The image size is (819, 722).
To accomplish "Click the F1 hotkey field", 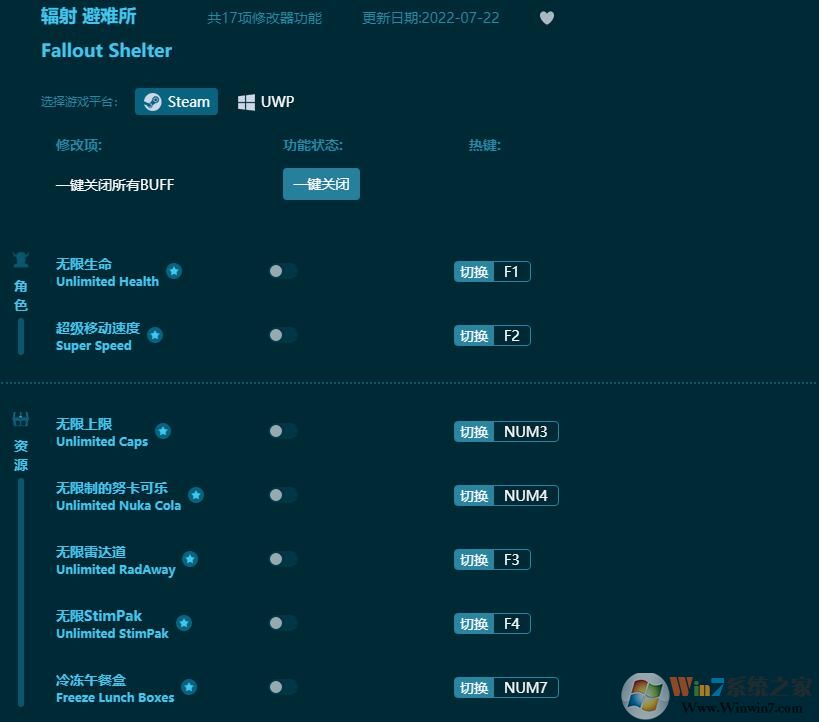I will (512, 272).
